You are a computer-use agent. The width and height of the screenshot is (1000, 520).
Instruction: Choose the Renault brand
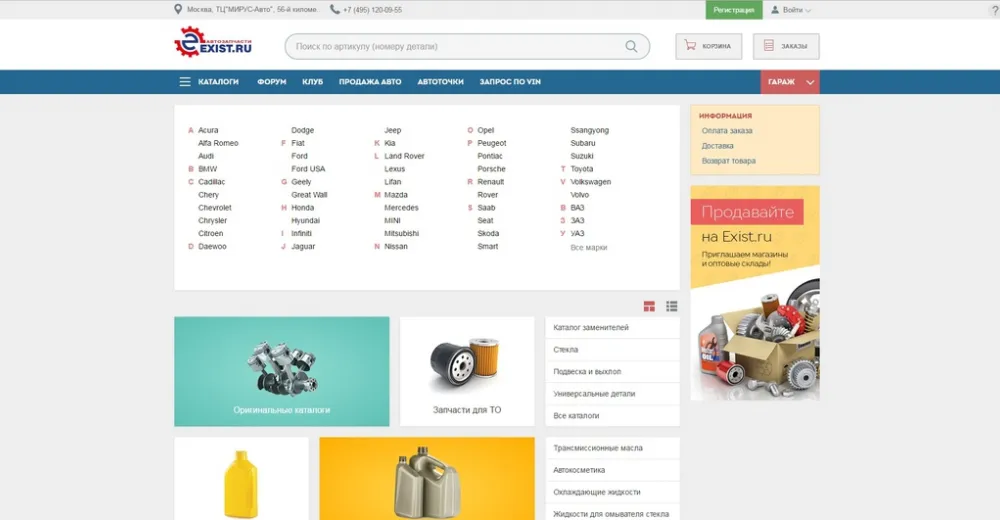coord(490,182)
